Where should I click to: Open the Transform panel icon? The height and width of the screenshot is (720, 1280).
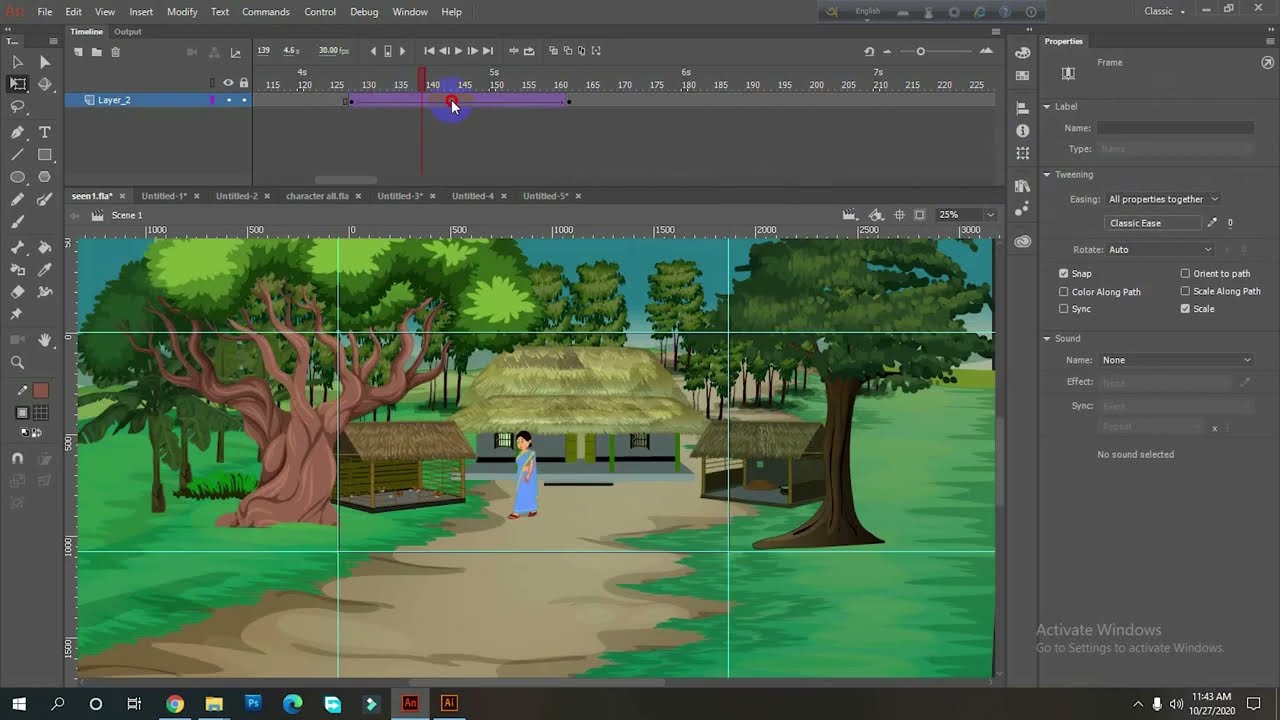coord(1022,154)
